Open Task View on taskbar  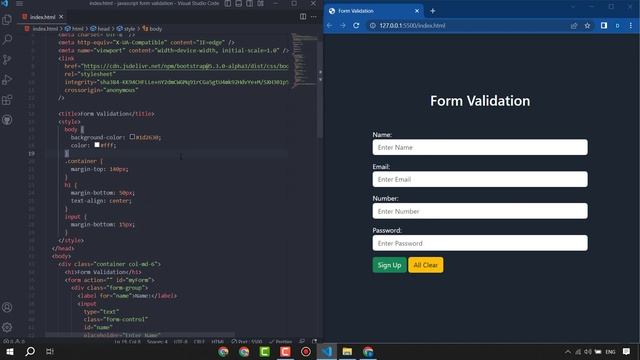50,351
